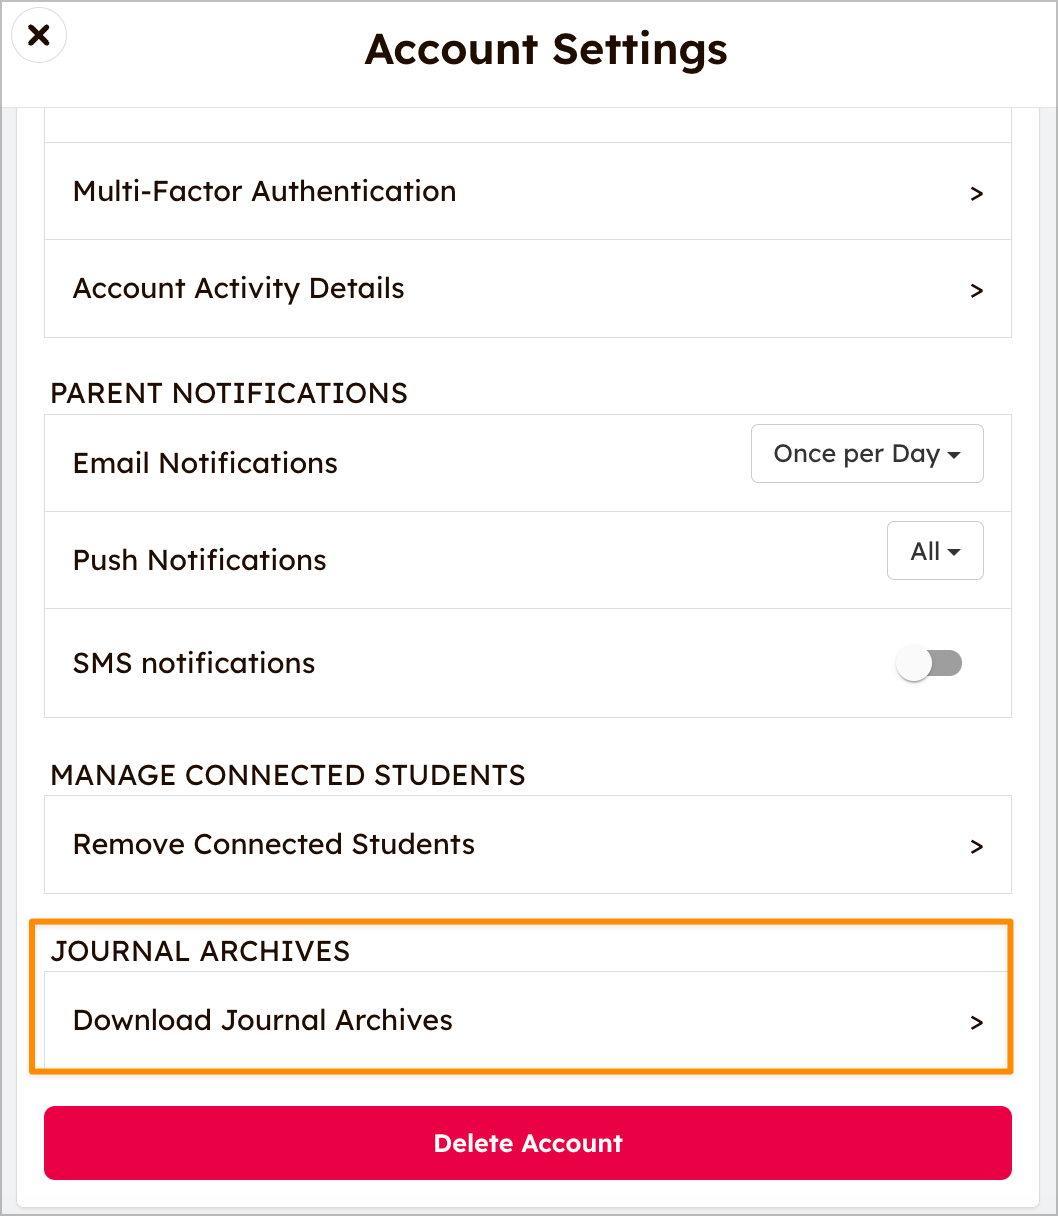Screen dimensions: 1058x1216
Task: Click the MANAGE CONNECTED STUDENTS heading
Action: point(288,776)
